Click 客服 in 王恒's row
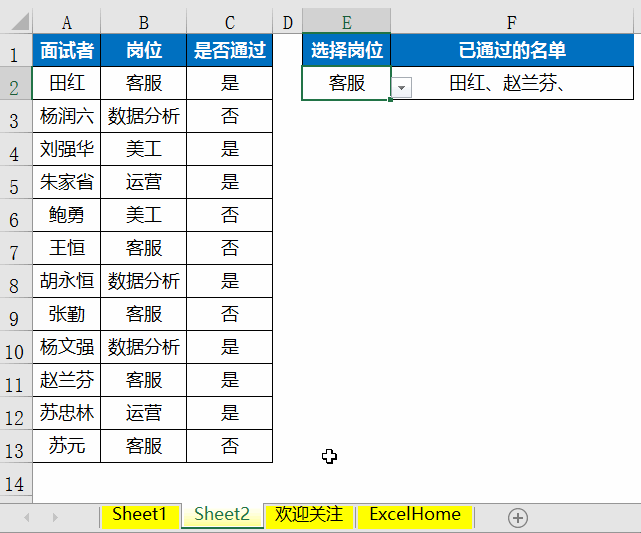 pyautogui.click(x=143, y=248)
